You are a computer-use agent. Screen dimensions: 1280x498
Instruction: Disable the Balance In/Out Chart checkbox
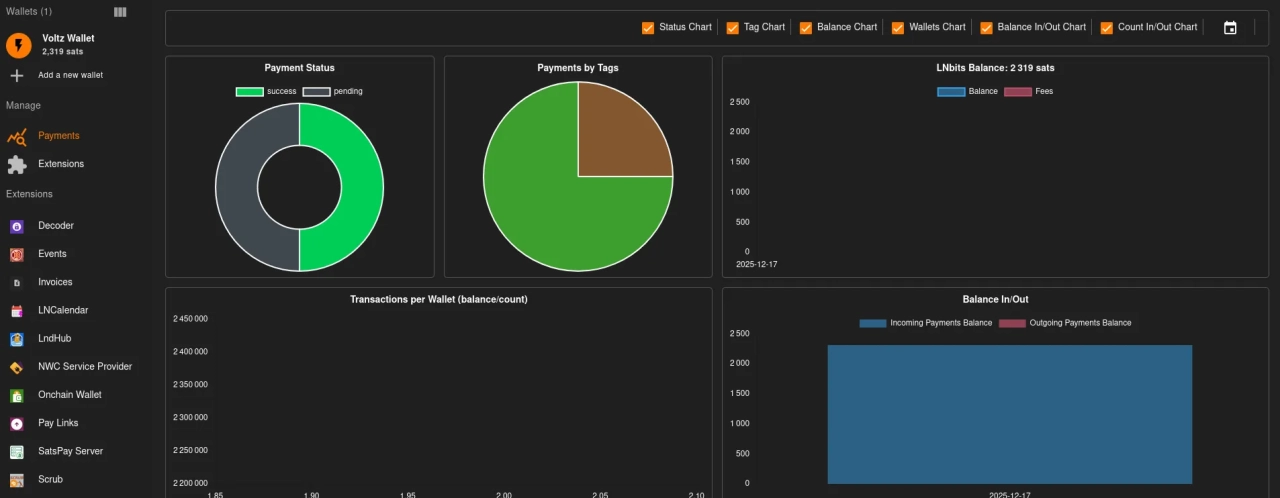point(986,28)
